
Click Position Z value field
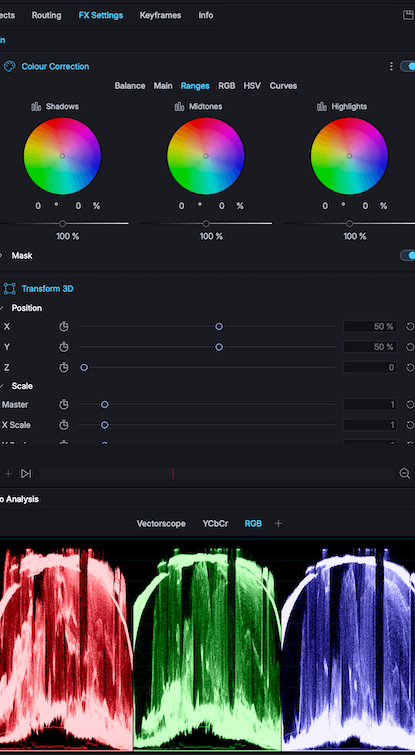pyautogui.click(x=370, y=368)
